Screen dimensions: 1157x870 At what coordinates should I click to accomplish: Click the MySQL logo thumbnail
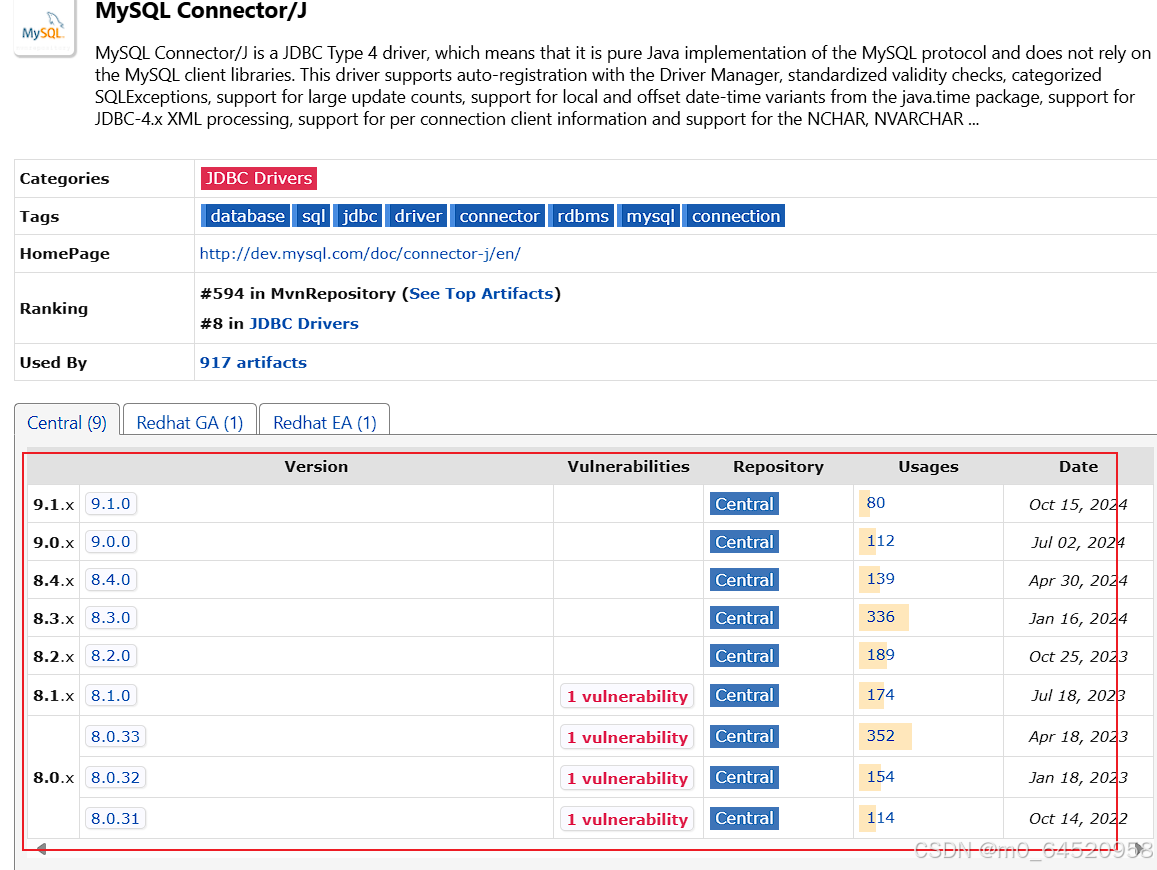tap(44, 29)
